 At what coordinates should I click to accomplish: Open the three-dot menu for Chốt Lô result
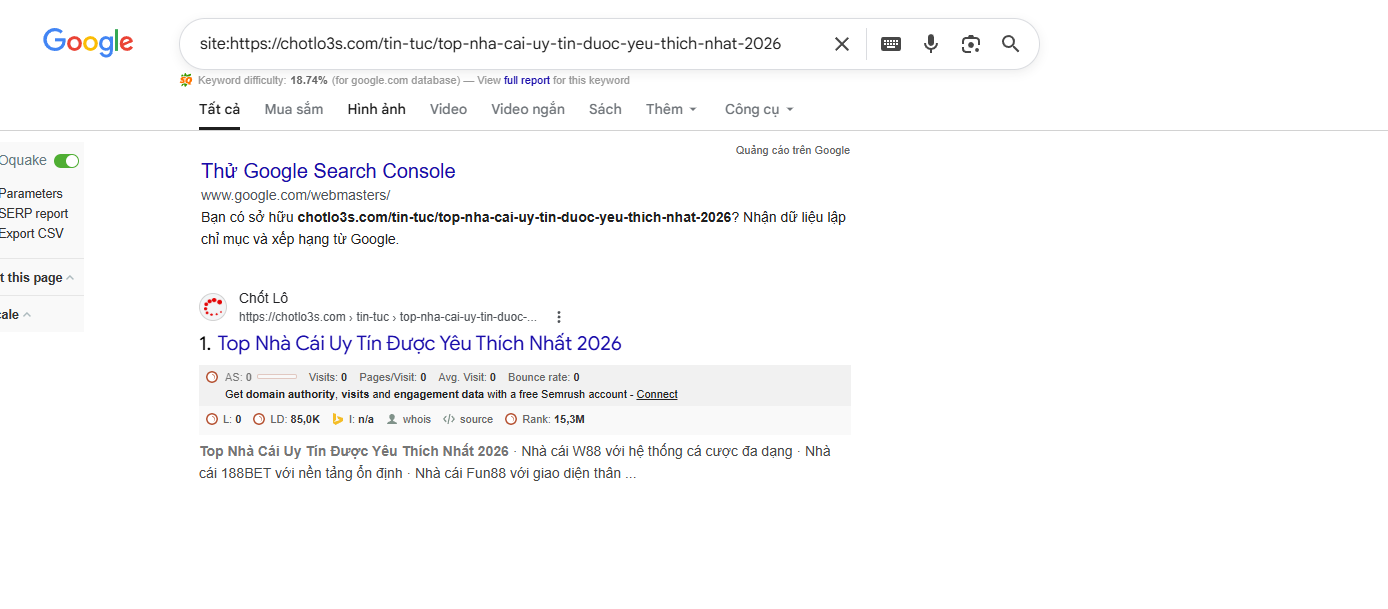pyautogui.click(x=559, y=317)
